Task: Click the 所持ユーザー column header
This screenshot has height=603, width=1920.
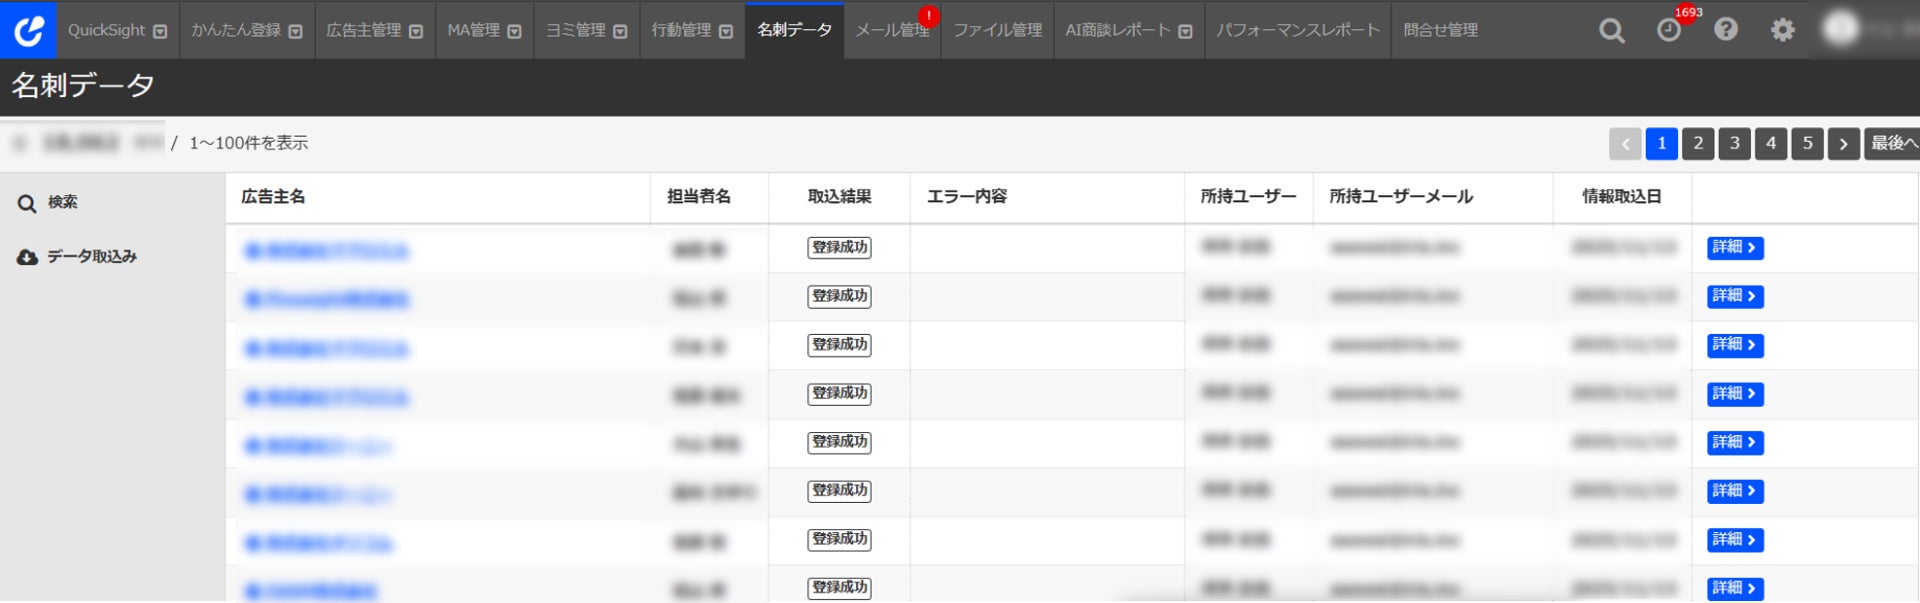Action: click(1249, 197)
